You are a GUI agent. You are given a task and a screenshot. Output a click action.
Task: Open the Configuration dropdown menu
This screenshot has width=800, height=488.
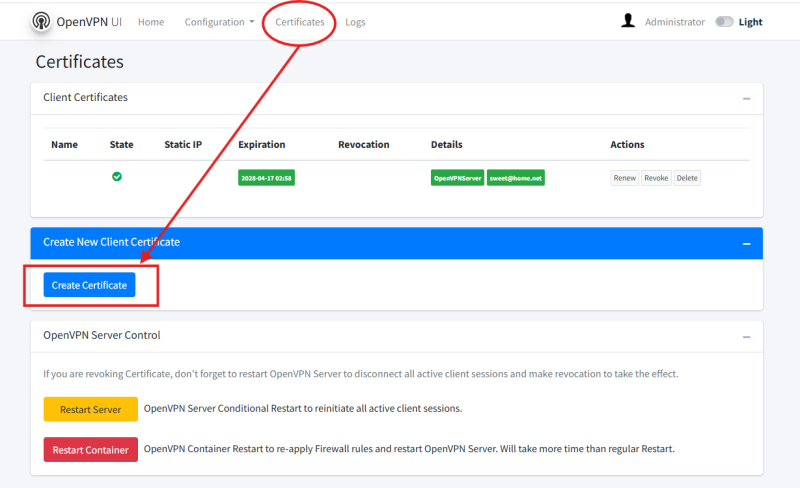pos(219,22)
